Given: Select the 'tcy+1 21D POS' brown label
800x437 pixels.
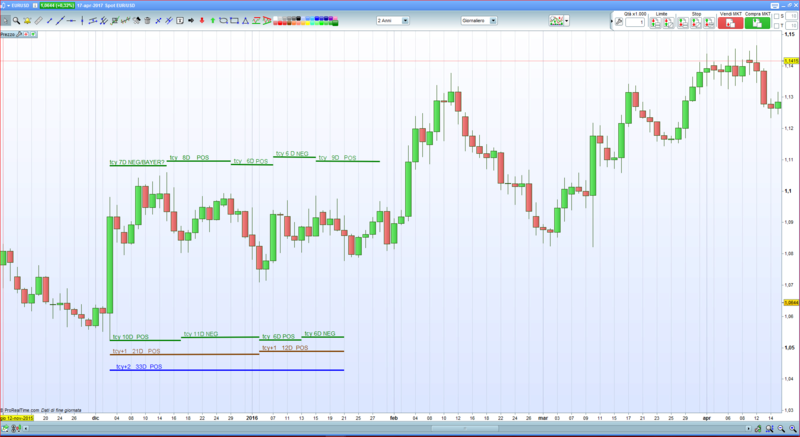Looking at the screenshot, I should [x=136, y=351].
